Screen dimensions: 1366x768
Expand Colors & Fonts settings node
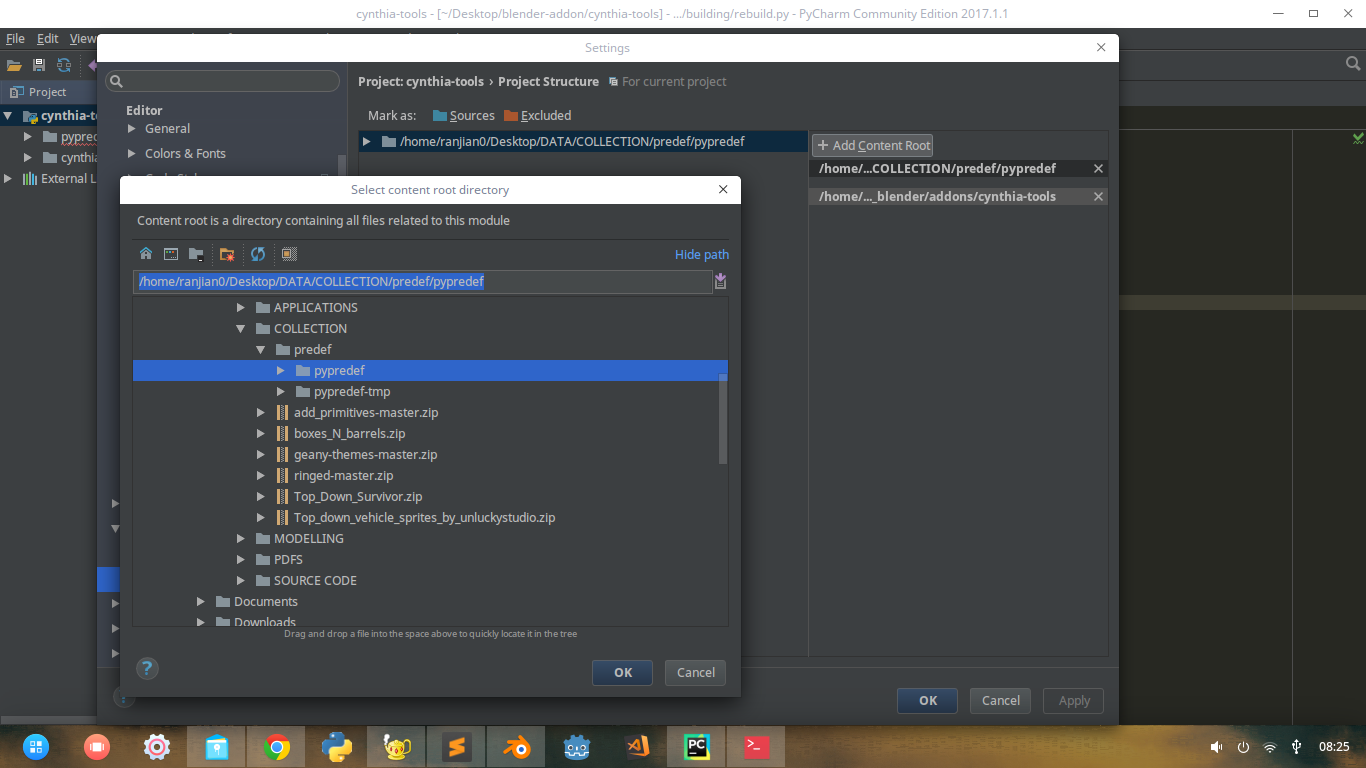(132, 154)
